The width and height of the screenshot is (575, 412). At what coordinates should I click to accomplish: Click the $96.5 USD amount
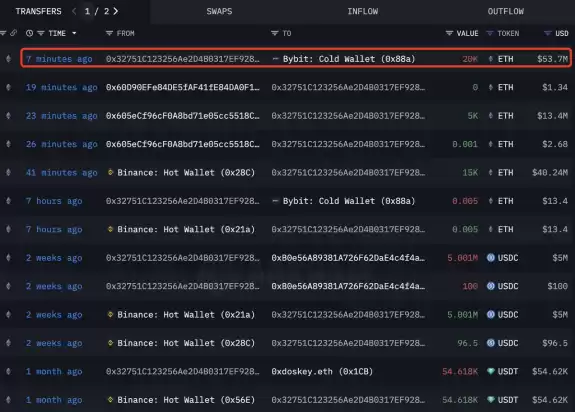[x=555, y=343]
